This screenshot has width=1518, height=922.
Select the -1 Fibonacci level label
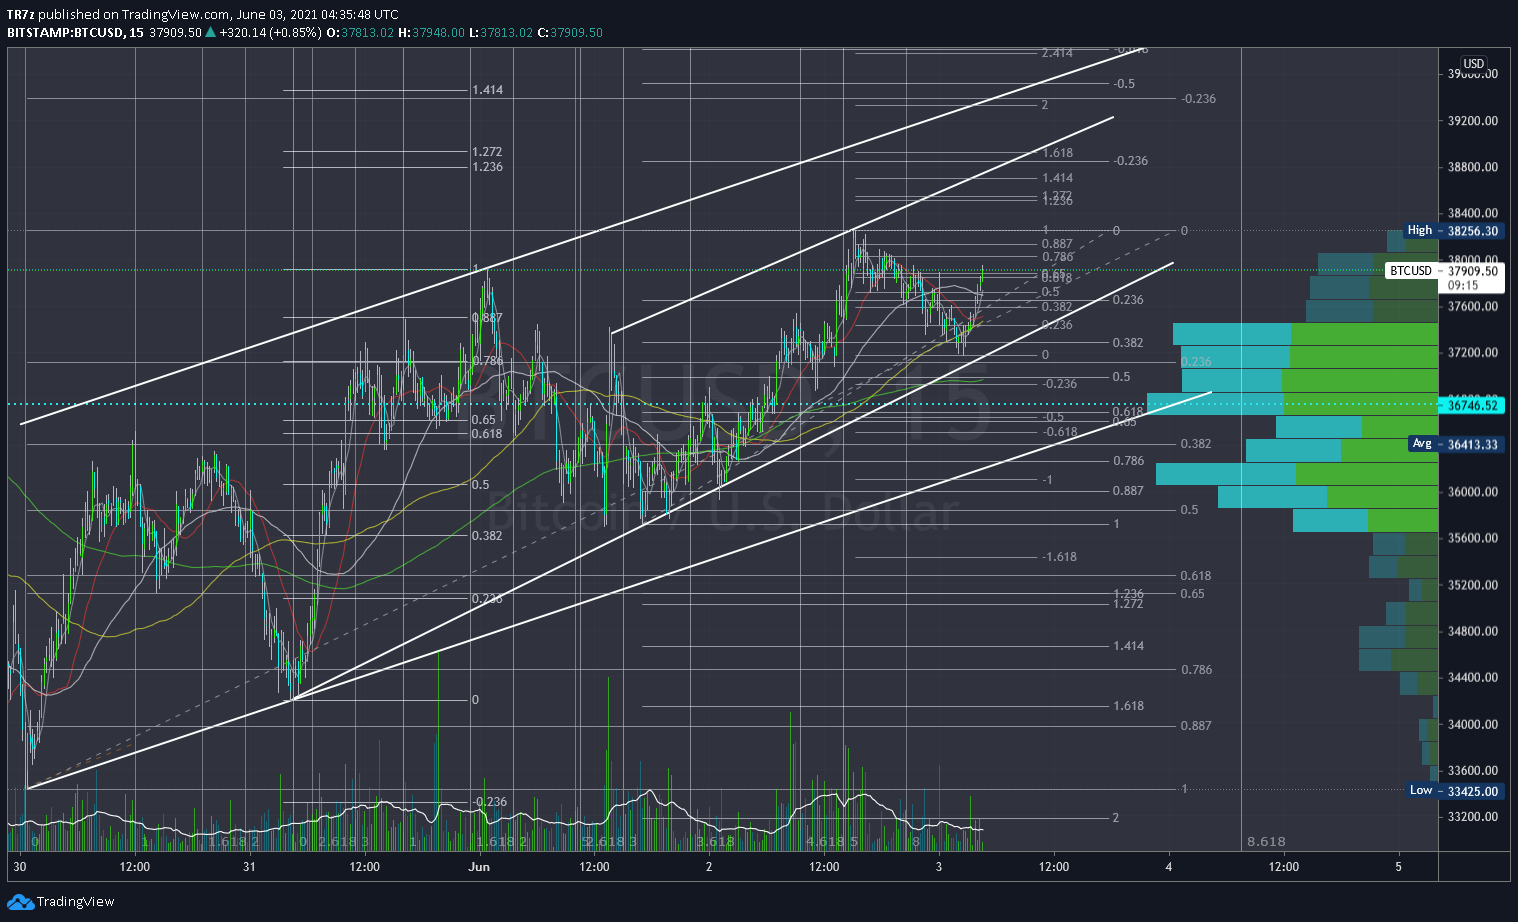[x=1047, y=480]
